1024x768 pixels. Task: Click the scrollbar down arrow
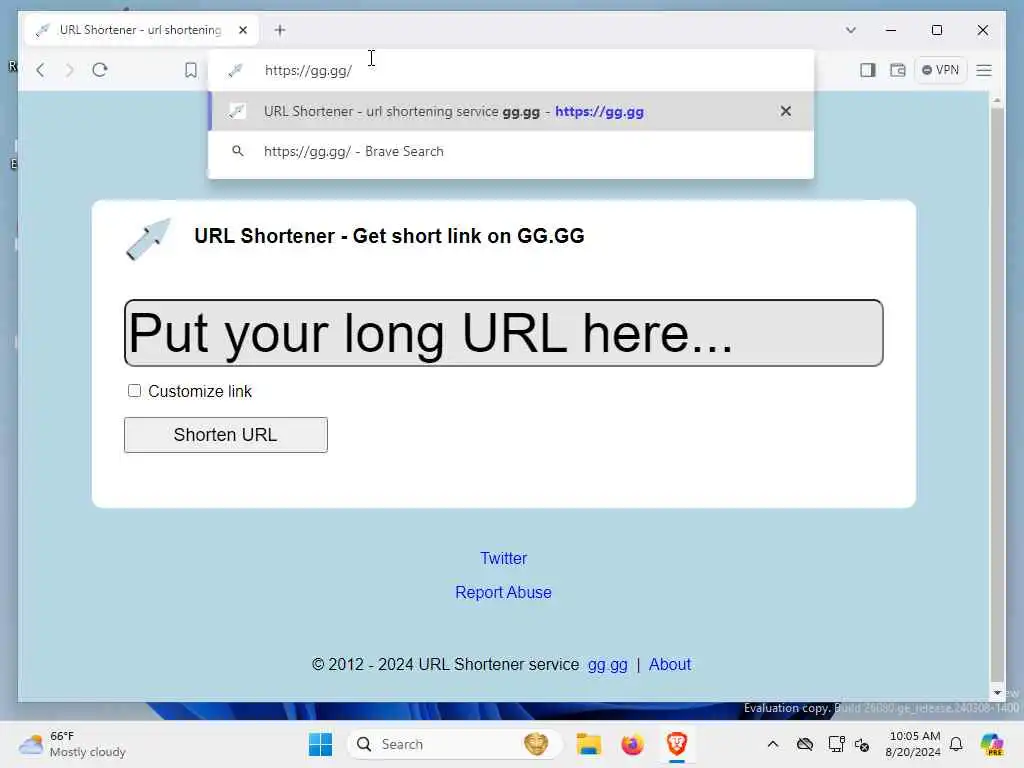997,692
